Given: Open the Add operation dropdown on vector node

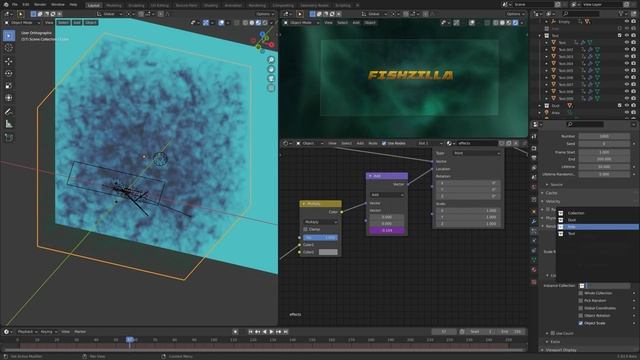Looking at the screenshot, I should (387, 195).
